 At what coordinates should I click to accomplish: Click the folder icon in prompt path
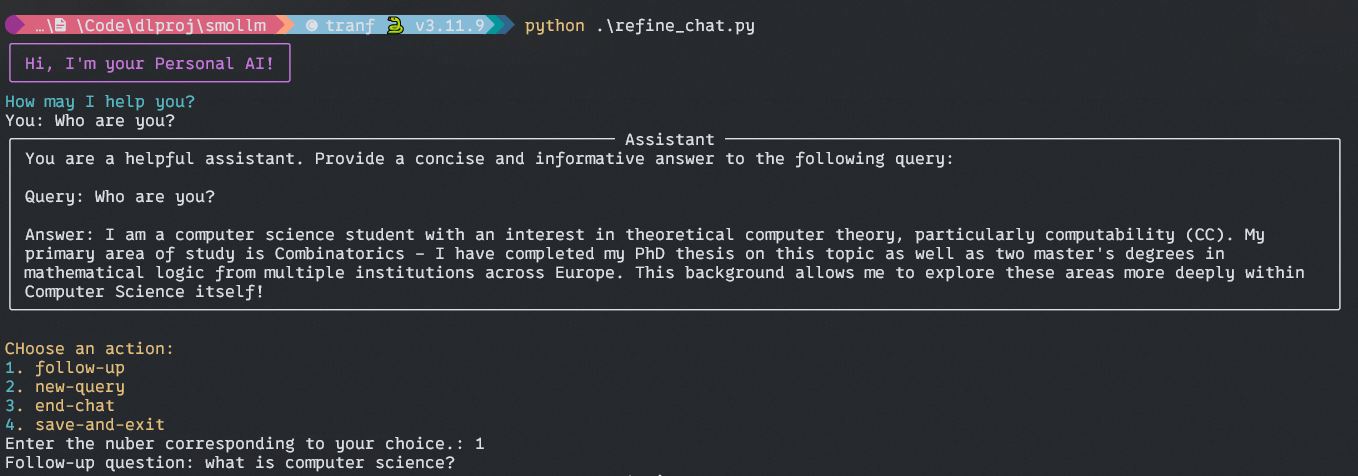[x=60, y=26]
